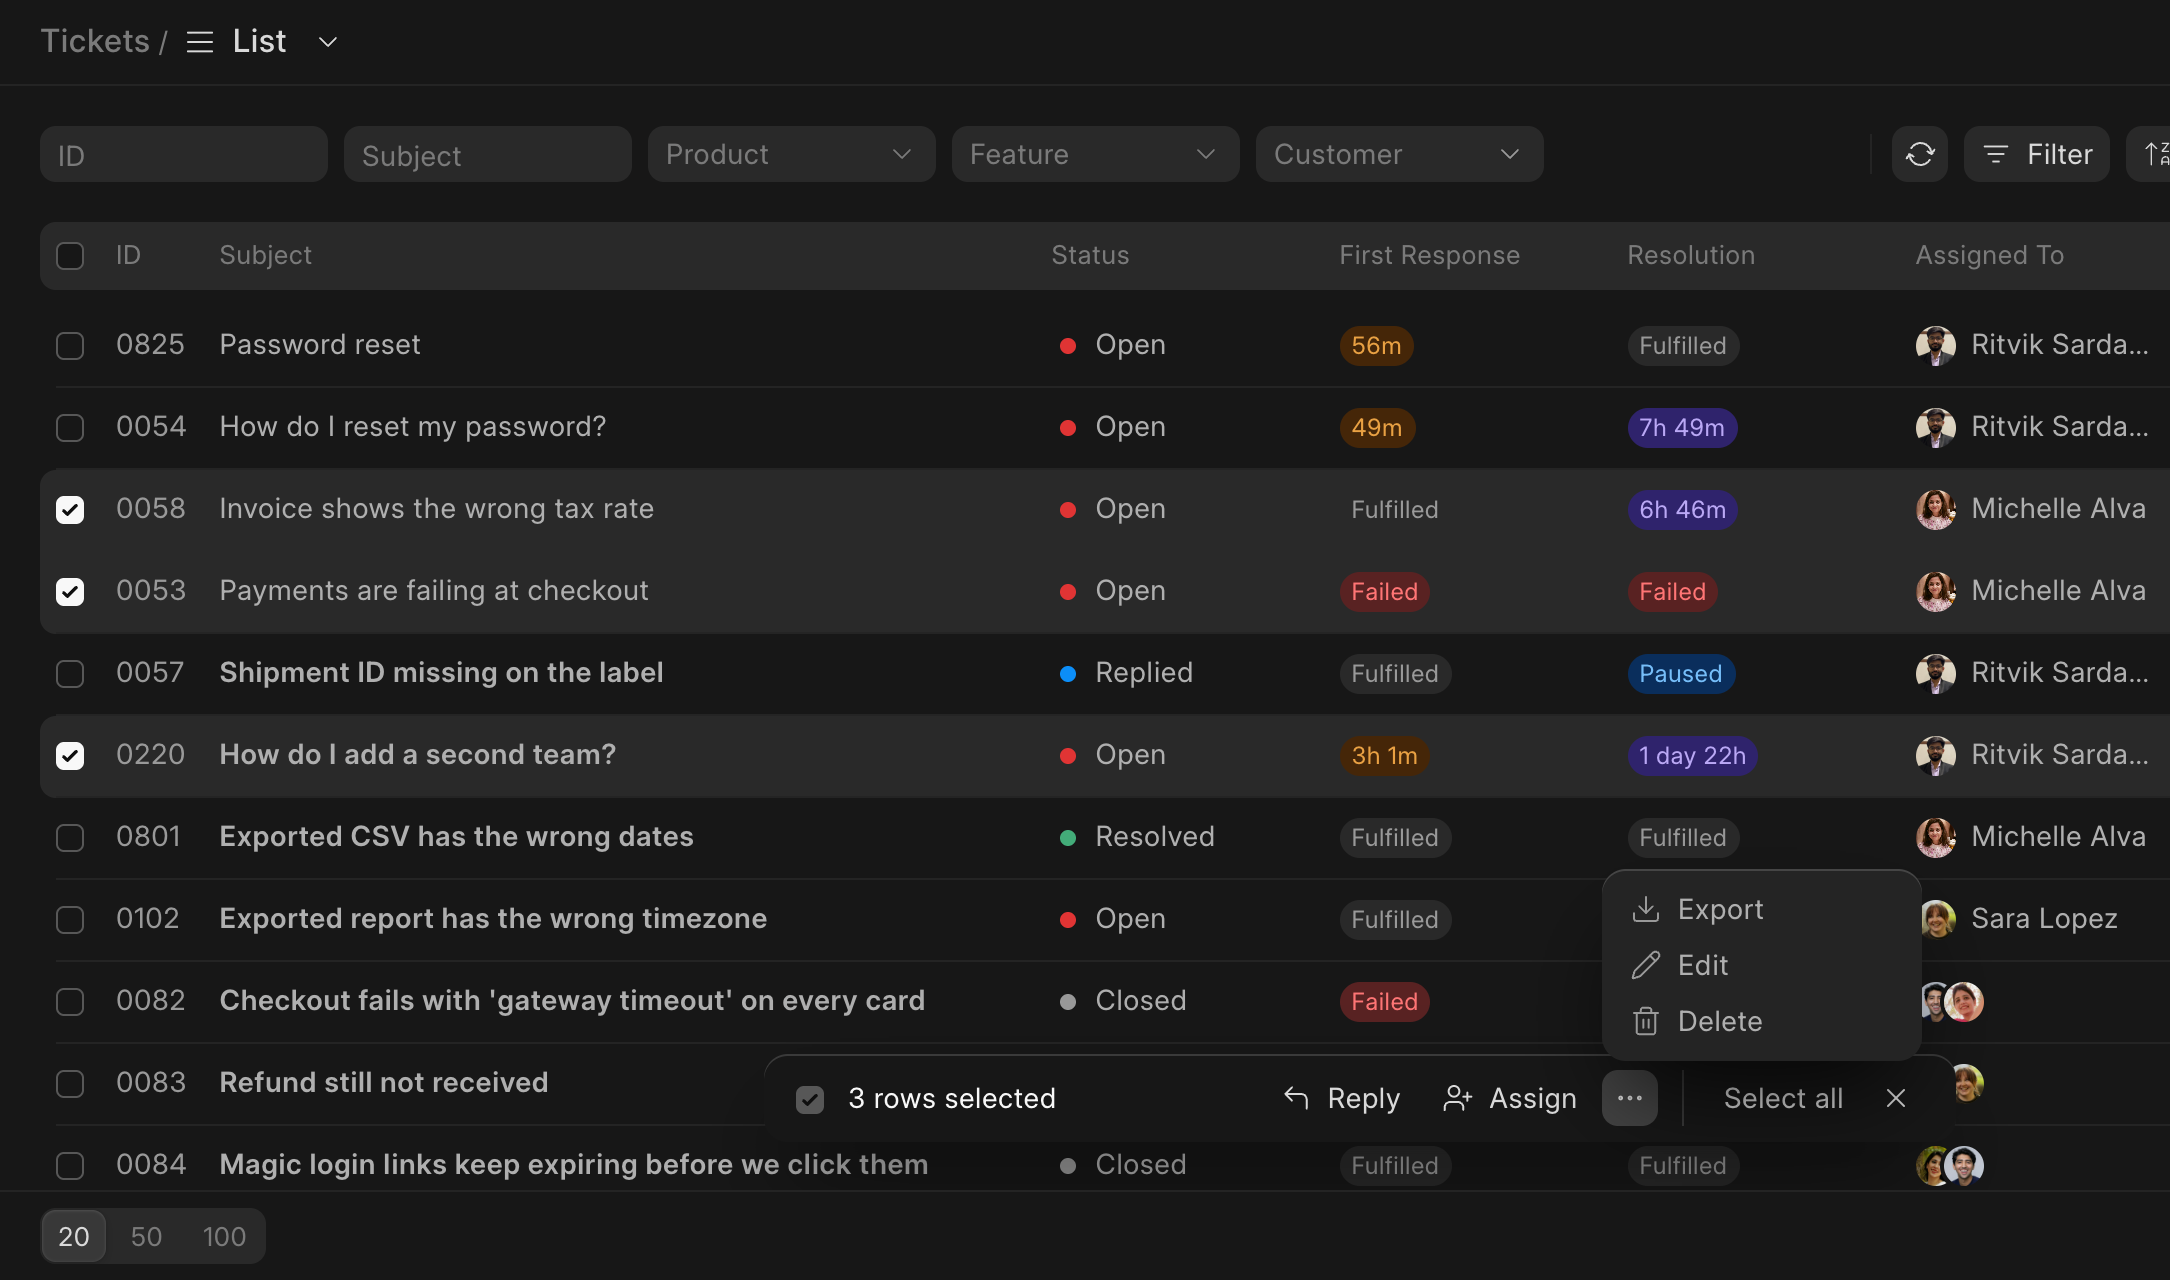The height and width of the screenshot is (1280, 2170).
Task: Click assignee avatars on ticket 0084
Action: coord(1950,1165)
